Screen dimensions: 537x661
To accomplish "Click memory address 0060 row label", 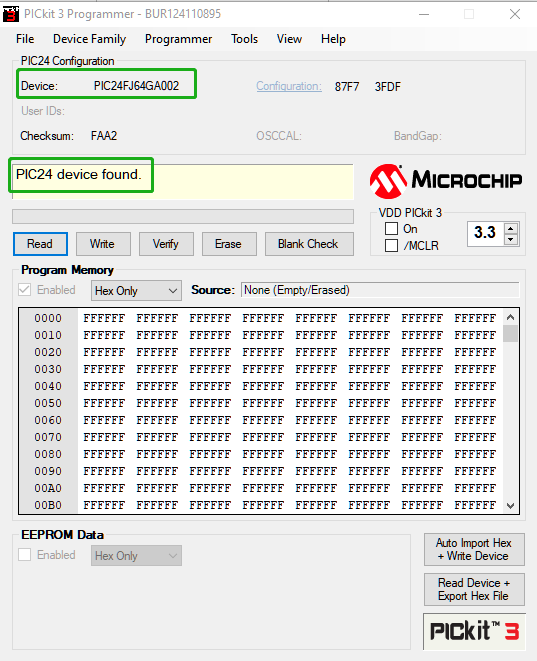I will pos(48,420).
